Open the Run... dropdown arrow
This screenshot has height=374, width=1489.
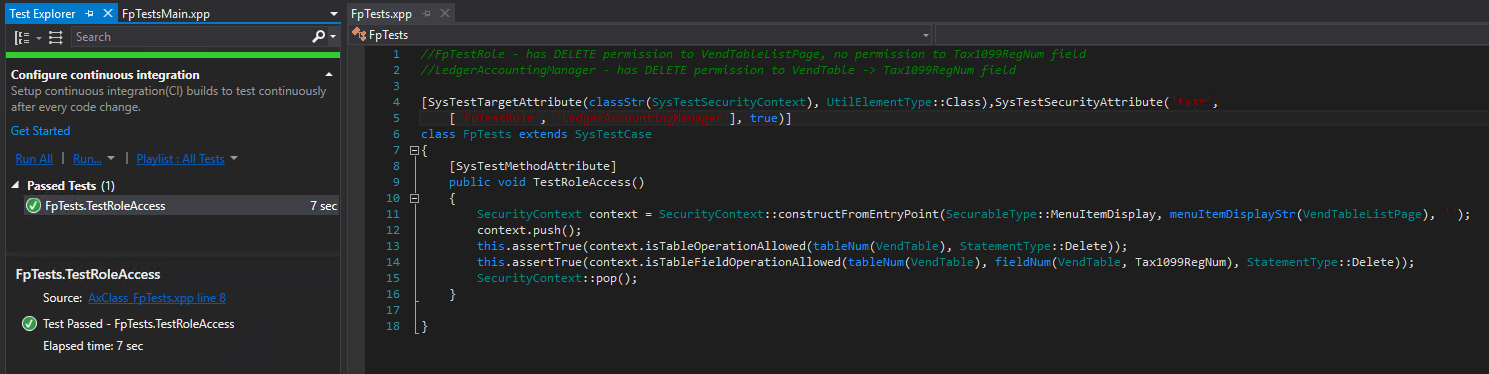(x=111, y=159)
